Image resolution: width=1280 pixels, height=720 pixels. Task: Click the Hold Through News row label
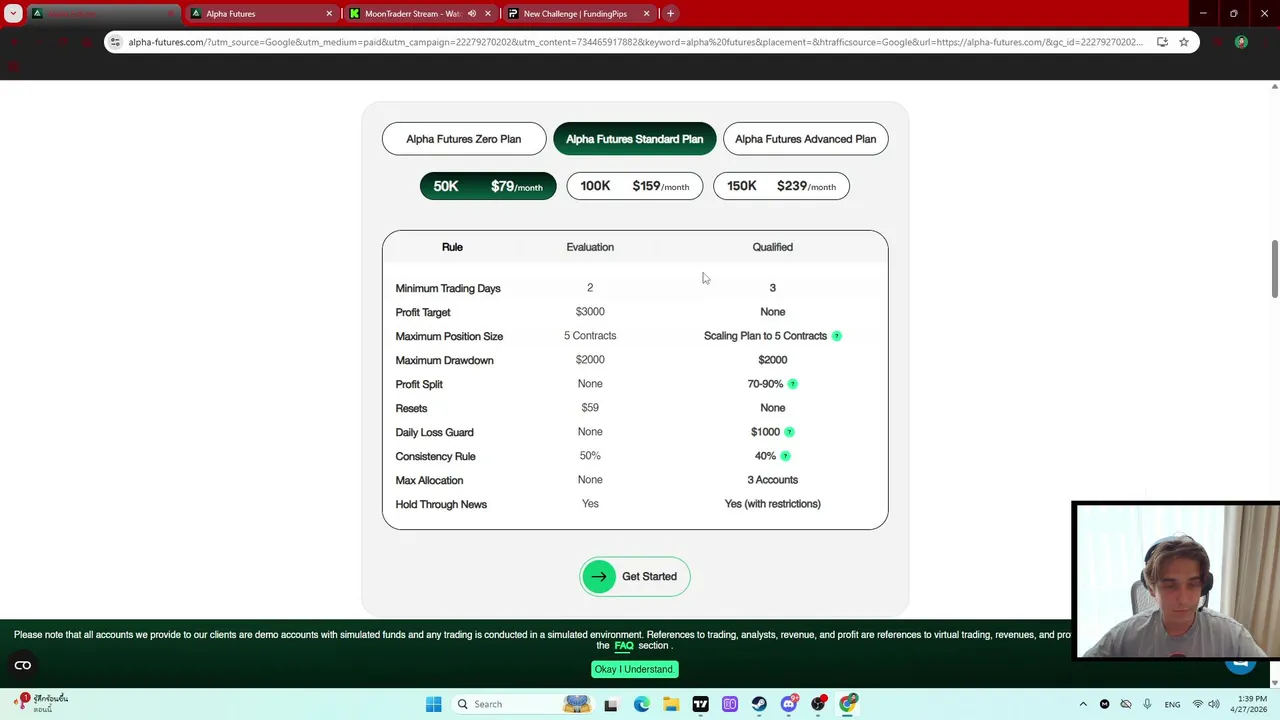point(441,504)
